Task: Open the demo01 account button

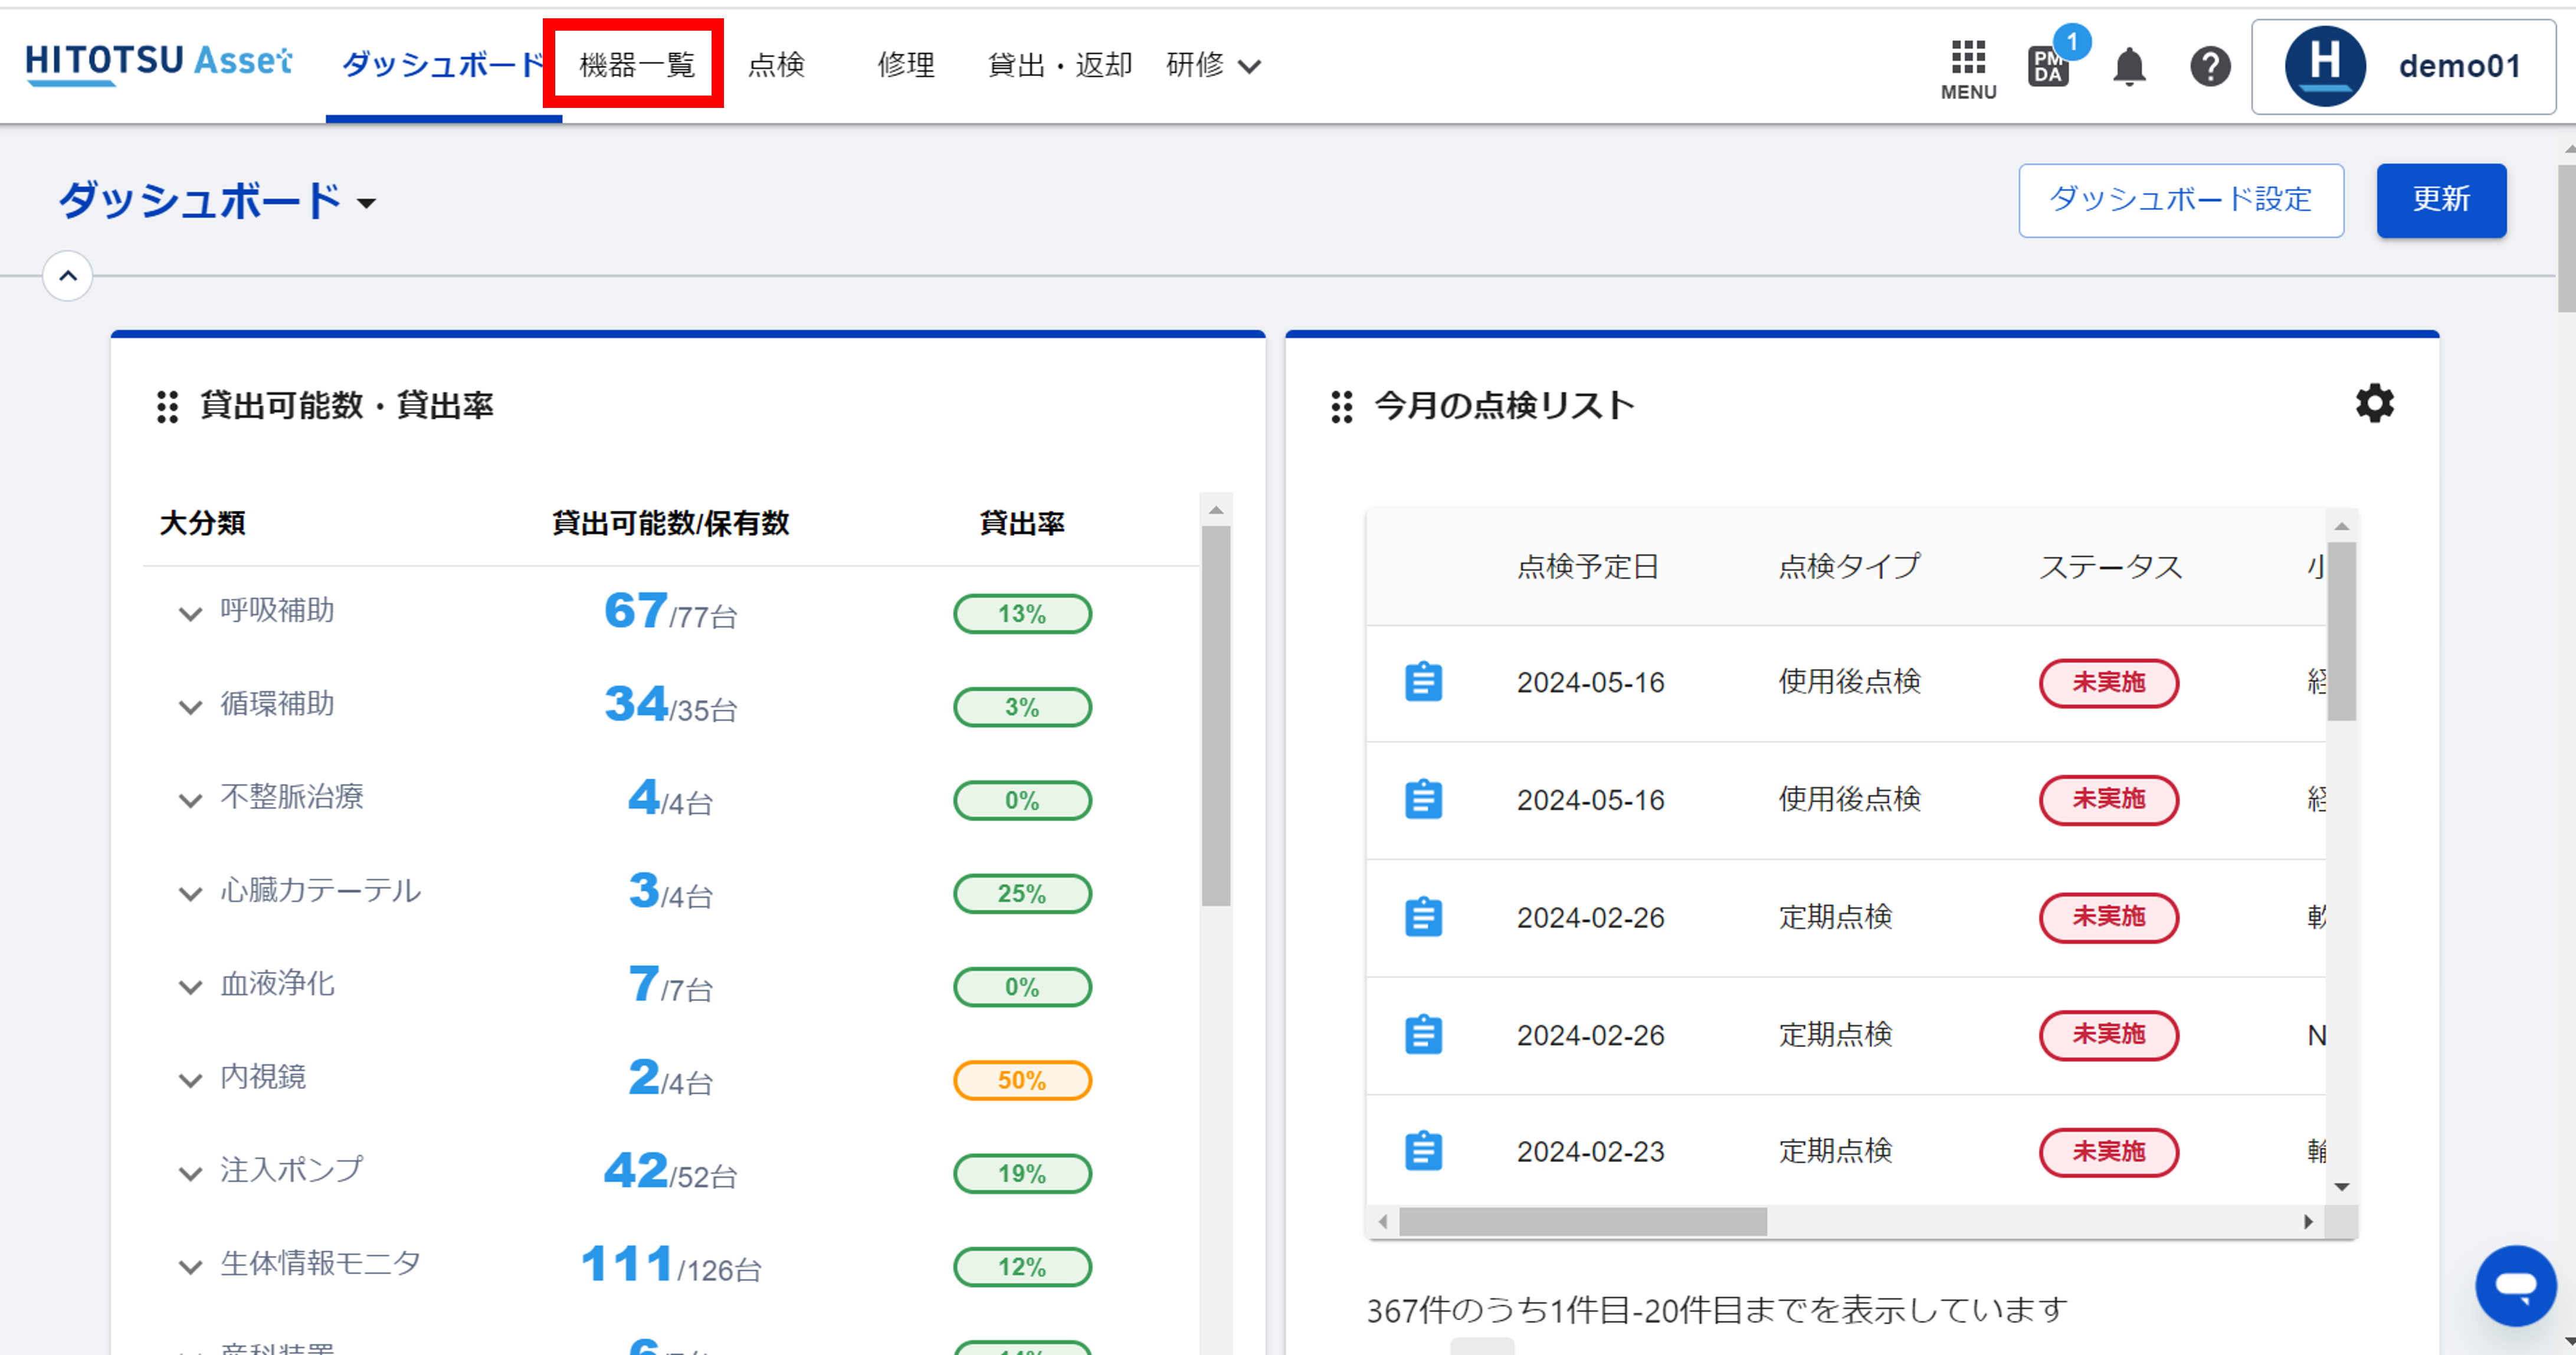Action: 2403,66
